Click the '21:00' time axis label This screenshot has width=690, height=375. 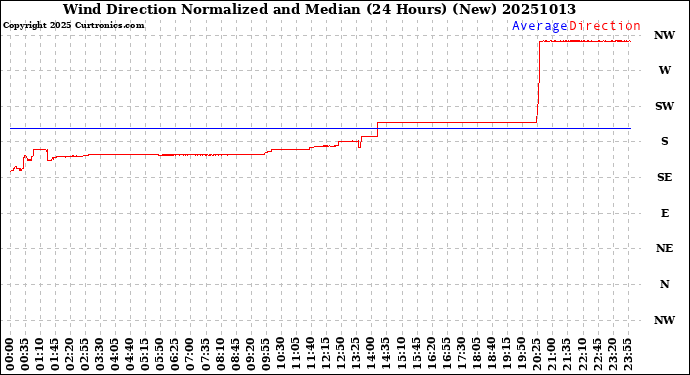[x=551, y=354]
